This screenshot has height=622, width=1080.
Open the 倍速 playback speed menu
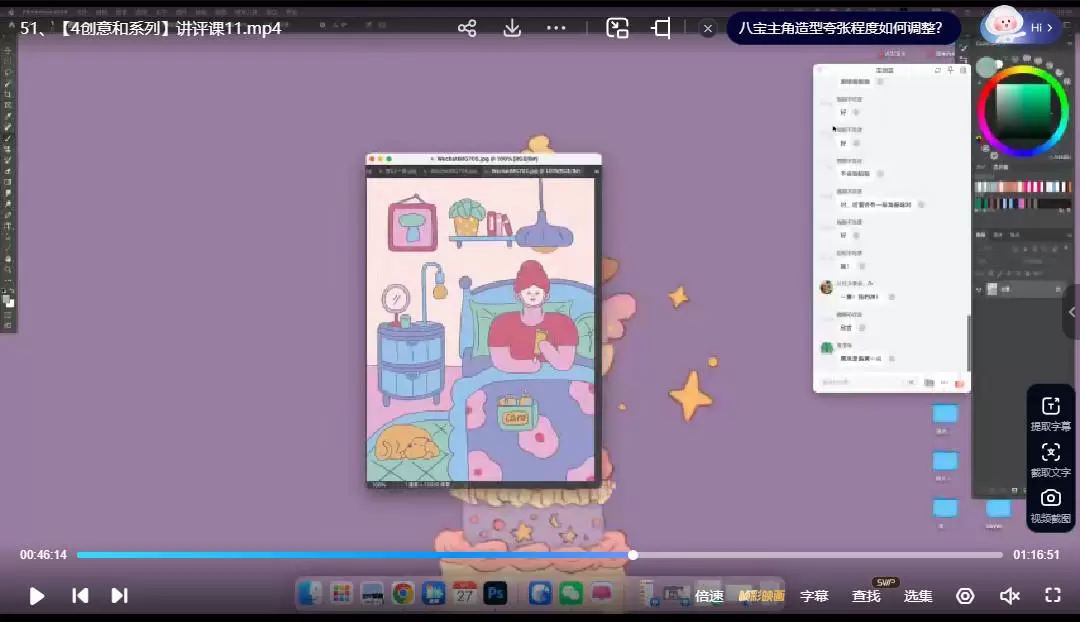[x=709, y=596]
